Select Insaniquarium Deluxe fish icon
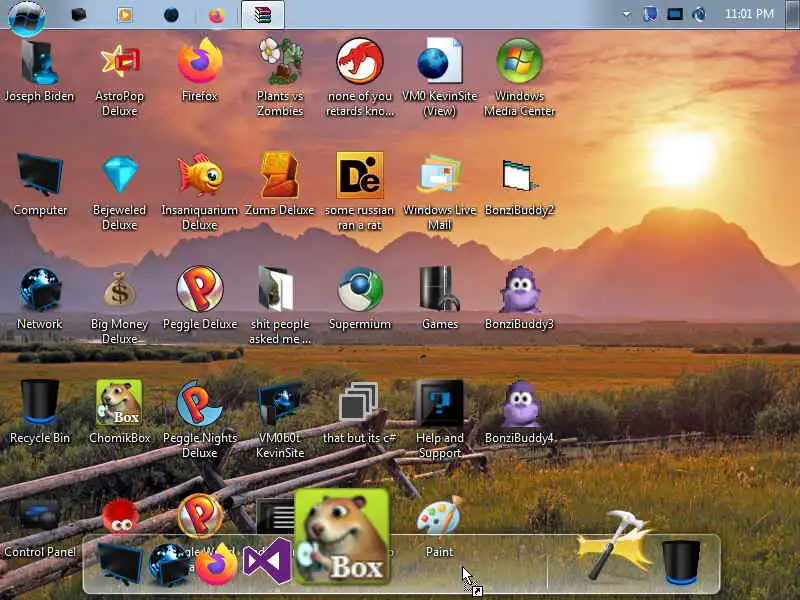Viewport: 800px width, 600px height. [199, 192]
